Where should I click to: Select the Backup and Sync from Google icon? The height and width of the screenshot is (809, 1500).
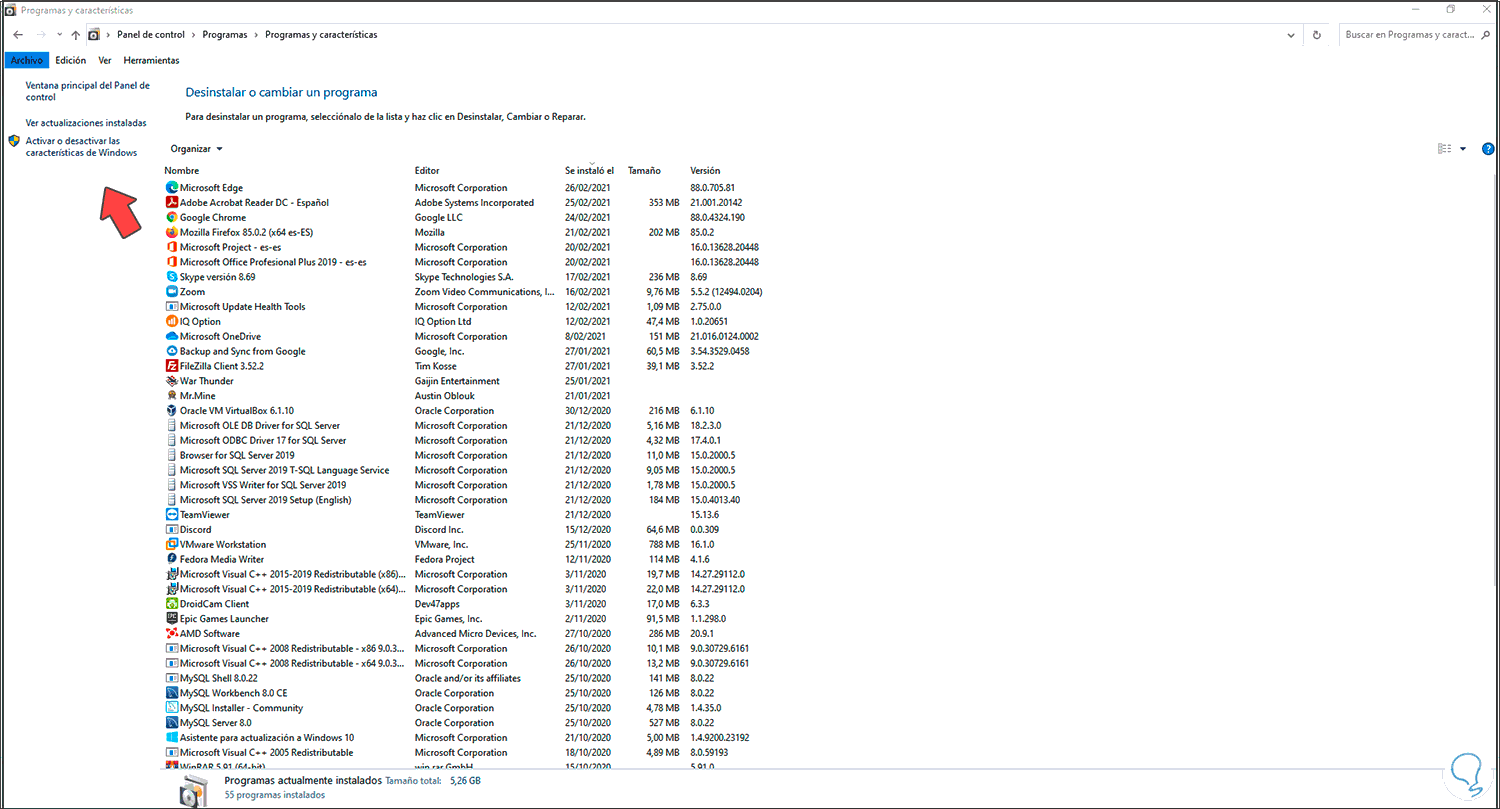pyautogui.click(x=172, y=351)
